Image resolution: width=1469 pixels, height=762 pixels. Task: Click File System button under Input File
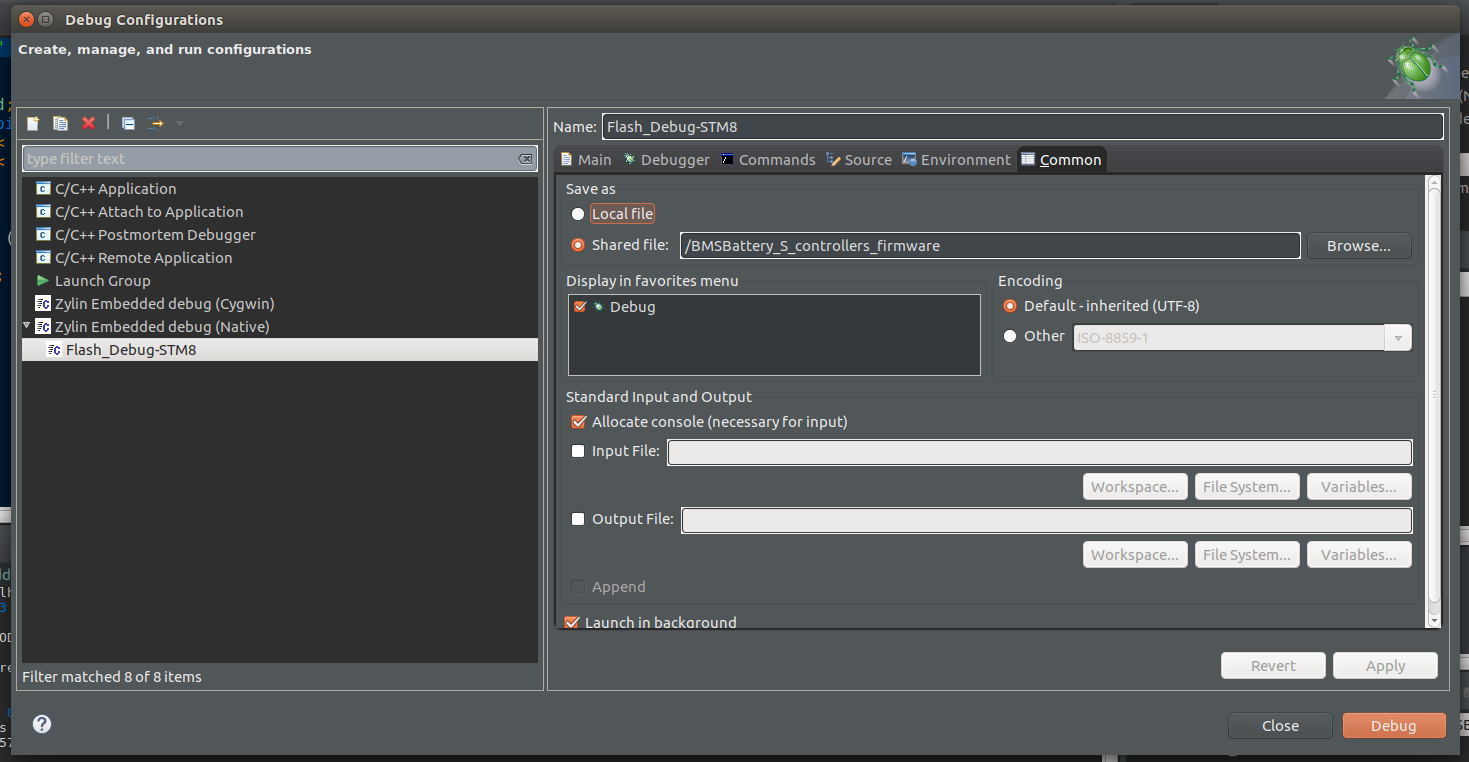point(1247,487)
